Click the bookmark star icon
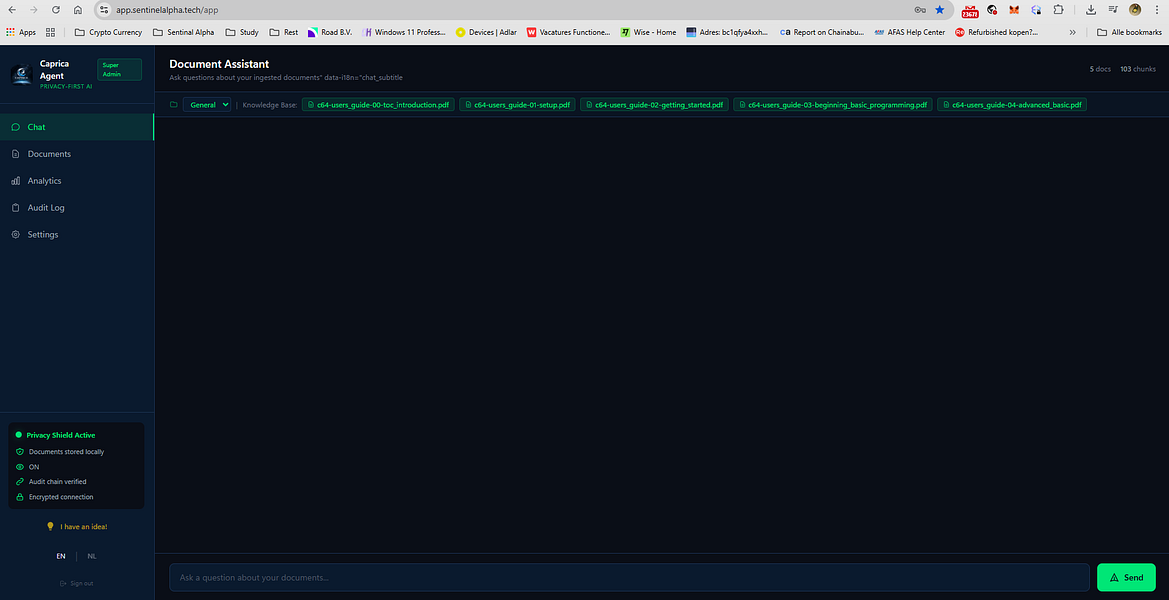Image resolution: width=1169 pixels, height=600 pixels. click(940, 10)
